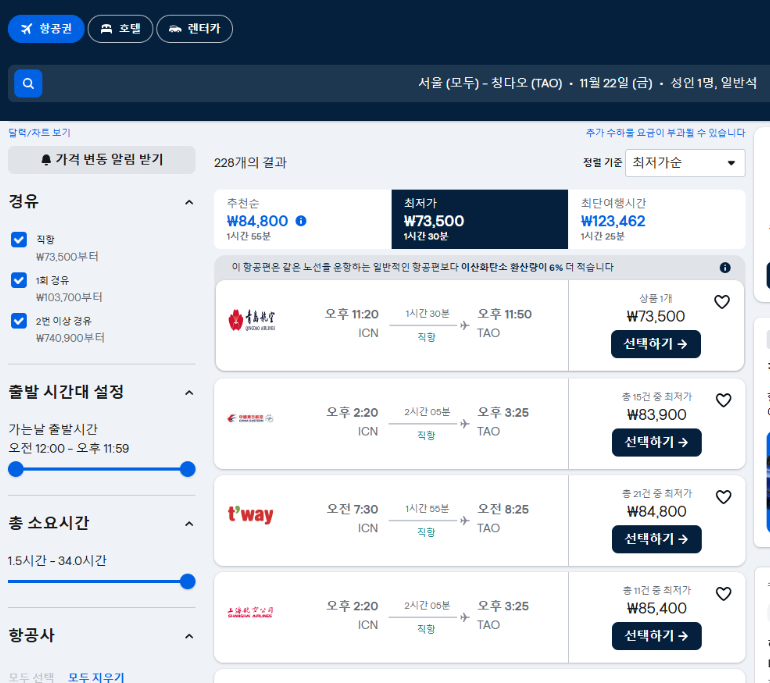
Task: Open the 렌터카 car rental tab
Action: (x=194, y=29)
